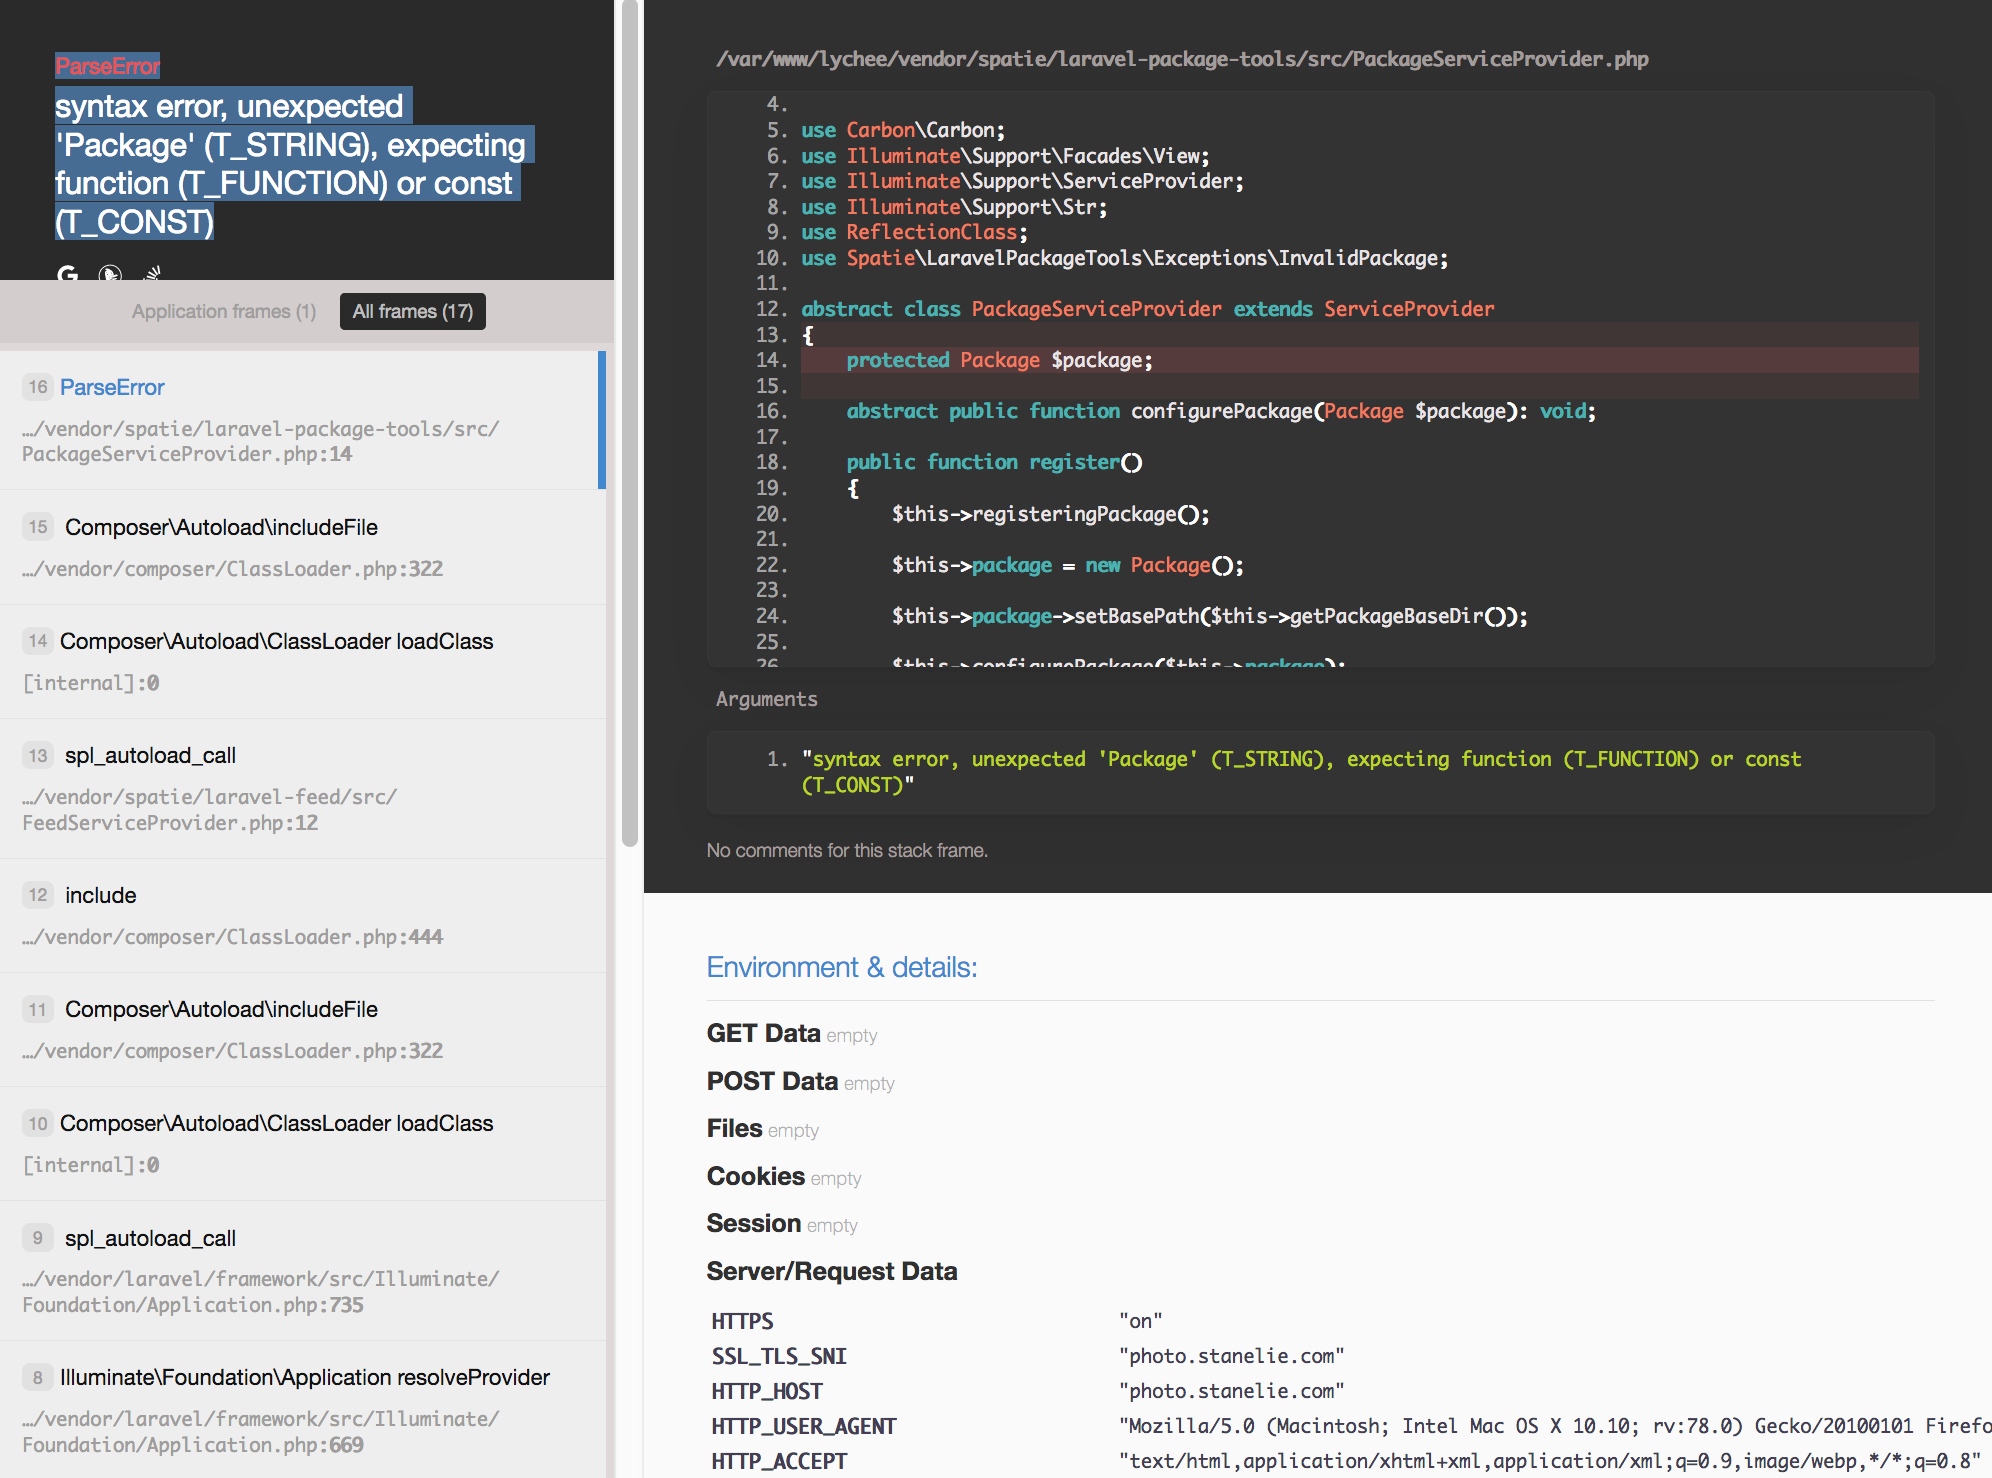Search the error on DuckDuckGo
The image size is (1992, 1478).
pyautogui.click(x=109, y=274)
